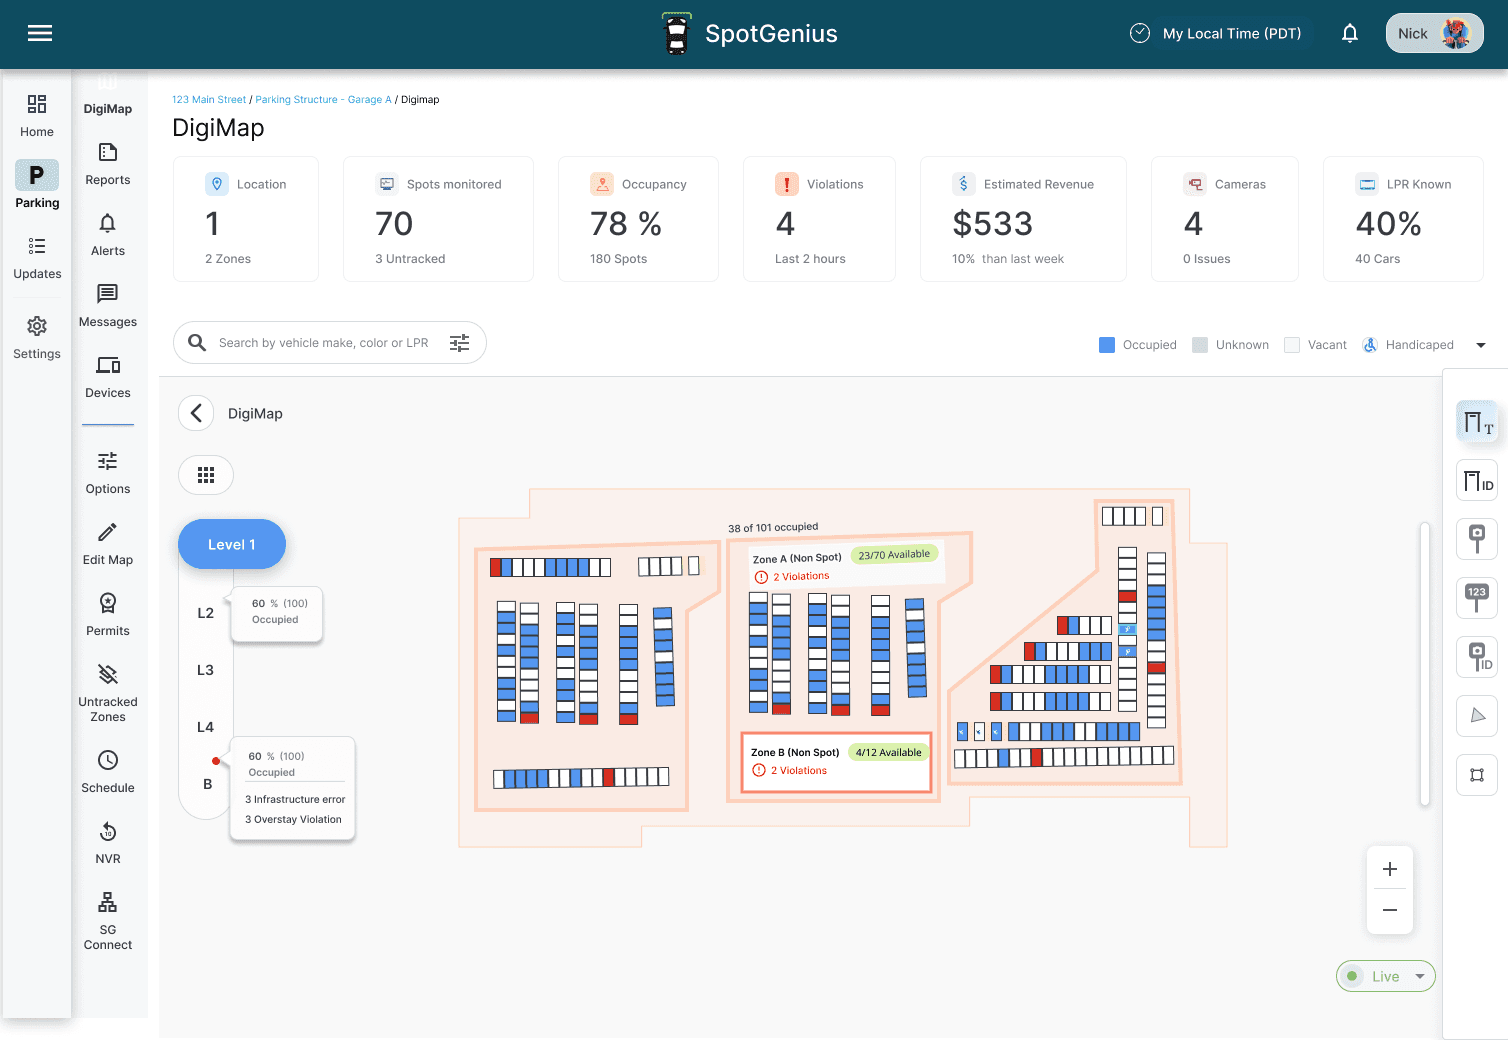
Task: Open Nick user profile menu
Action: 1434,34
